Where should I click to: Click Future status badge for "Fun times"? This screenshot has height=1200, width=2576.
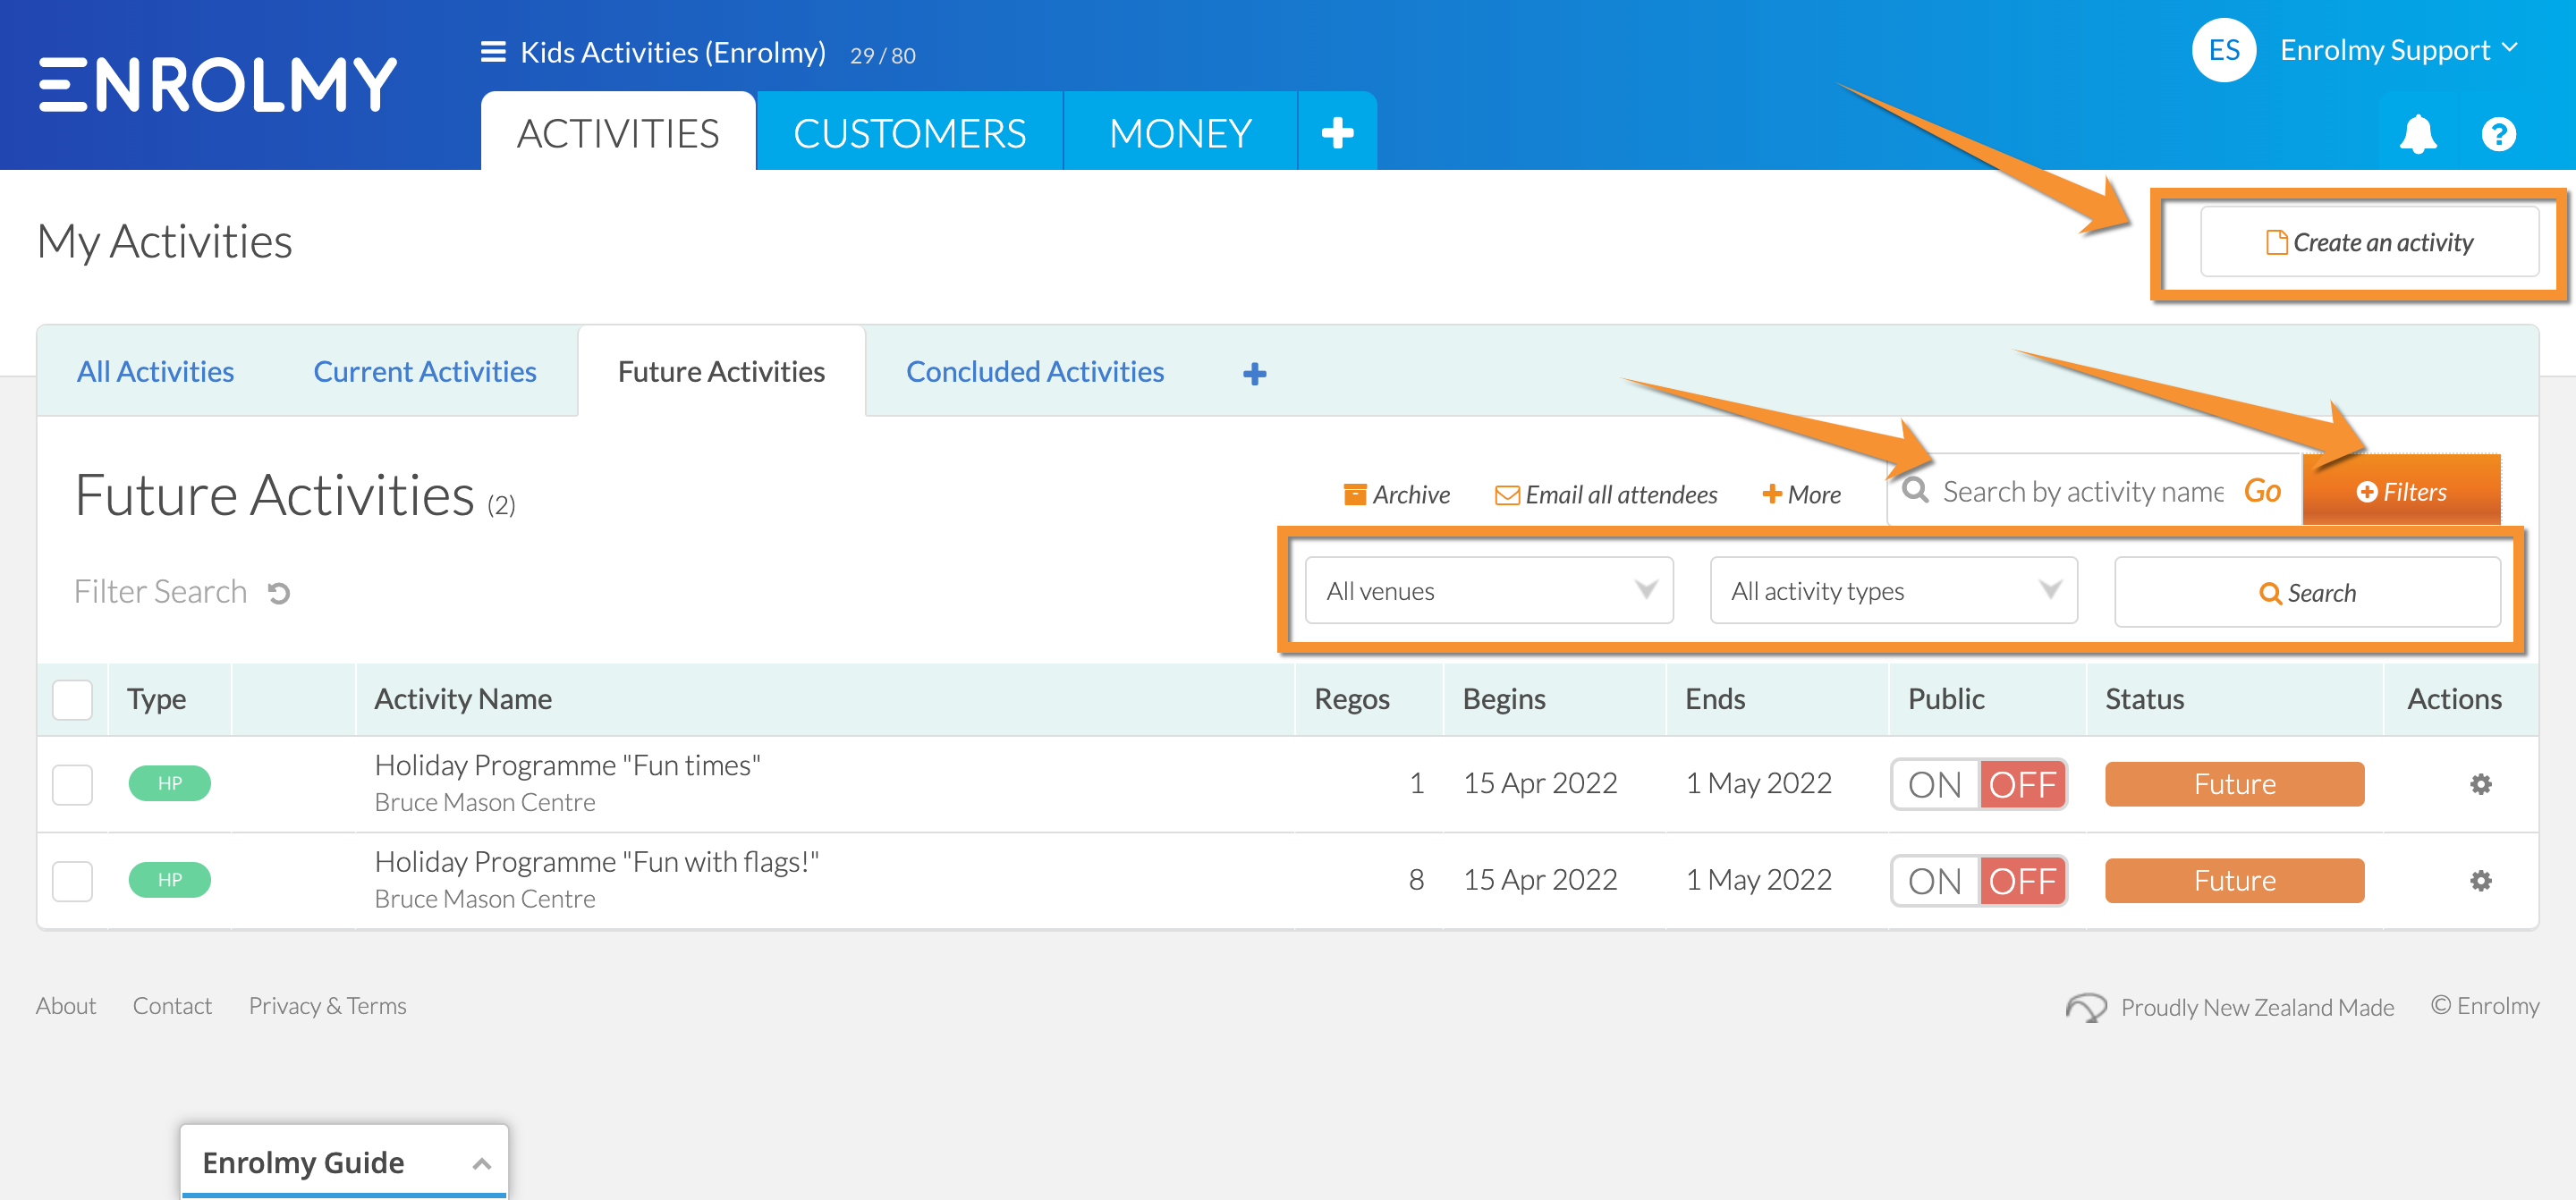click(2234, 784)
